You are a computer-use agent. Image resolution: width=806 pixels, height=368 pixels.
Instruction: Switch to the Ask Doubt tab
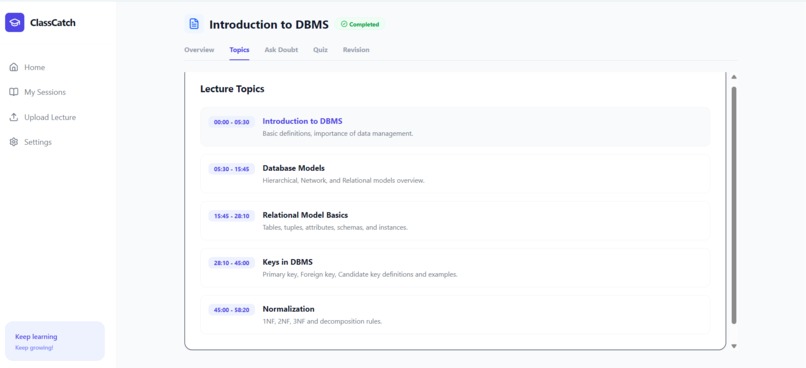281,50
